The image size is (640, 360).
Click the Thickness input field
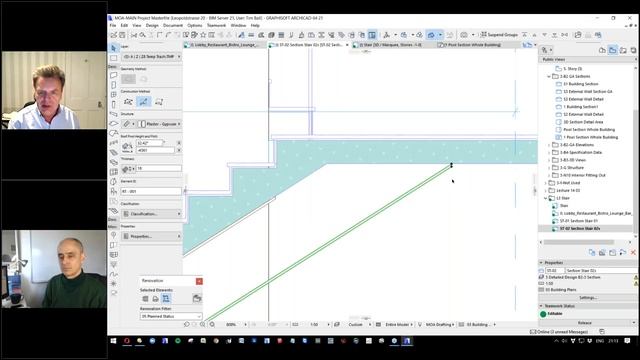158,168
